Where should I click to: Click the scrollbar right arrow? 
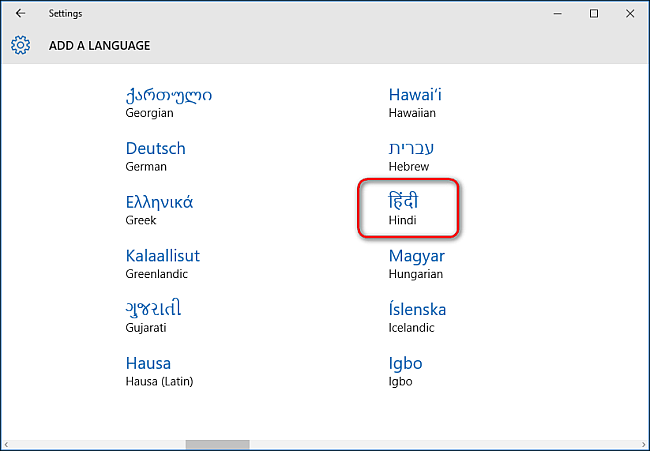coord(641,444)
